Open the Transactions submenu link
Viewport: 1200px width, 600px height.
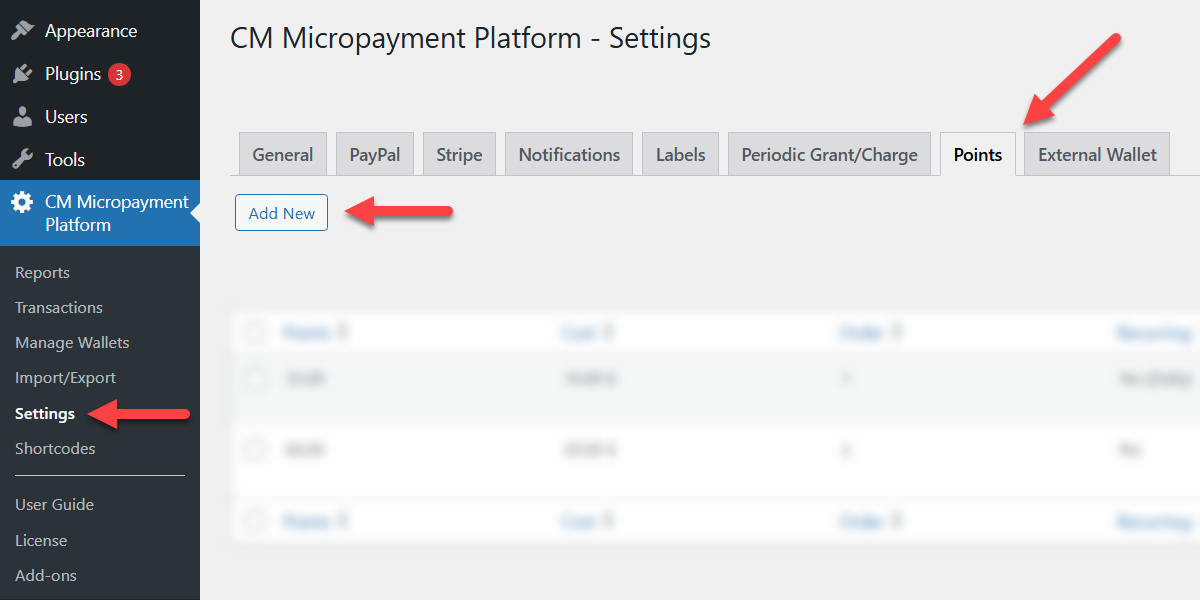(59, 307)
